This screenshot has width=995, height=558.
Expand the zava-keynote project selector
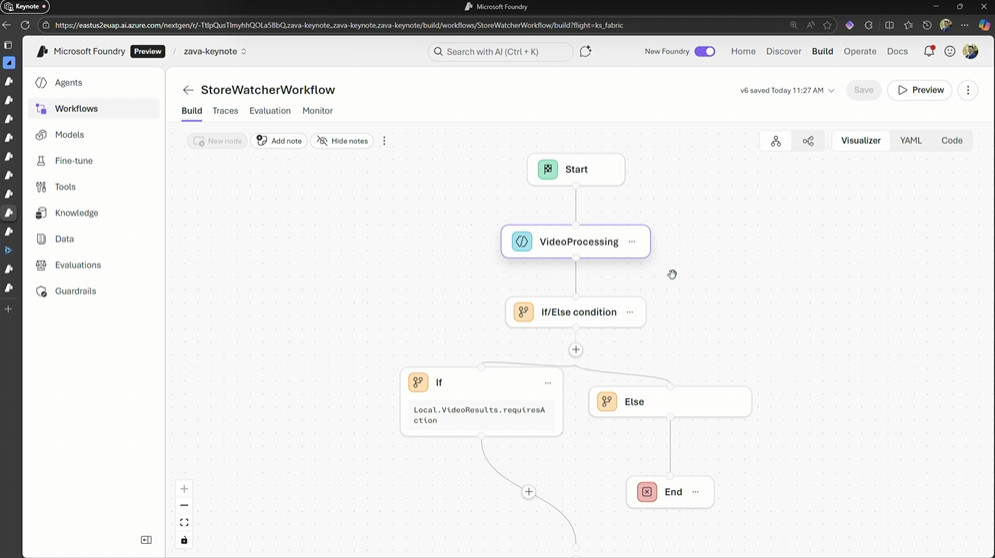215,51
